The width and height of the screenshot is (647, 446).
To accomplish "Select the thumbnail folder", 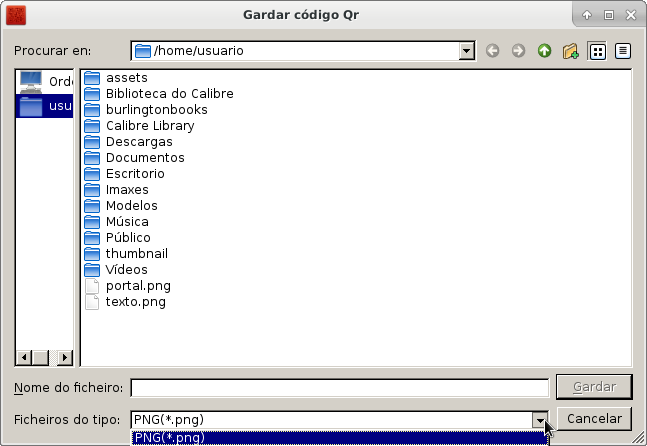I will 126,254.
